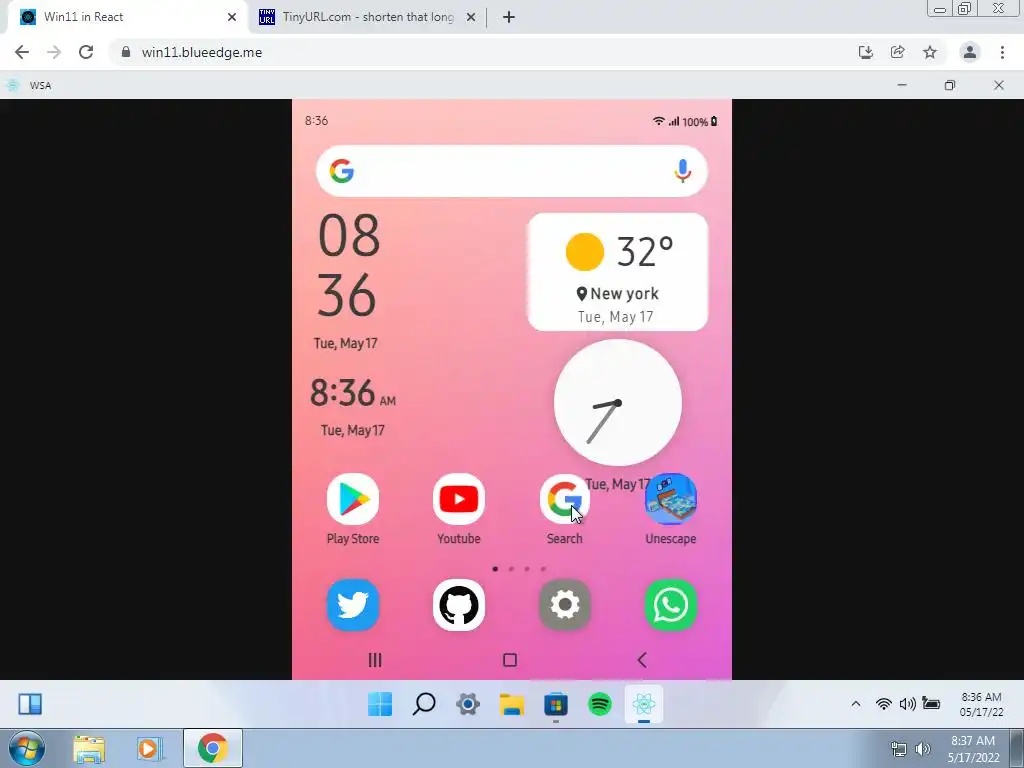Reload the current page

tap(86, 52)
